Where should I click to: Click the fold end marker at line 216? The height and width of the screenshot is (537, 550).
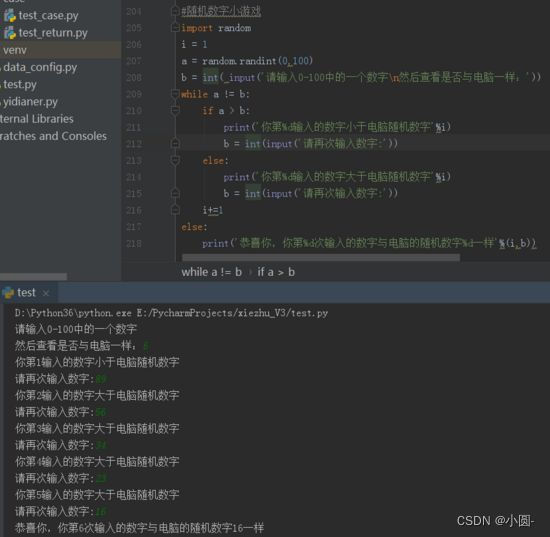click(x=175, y=210)
